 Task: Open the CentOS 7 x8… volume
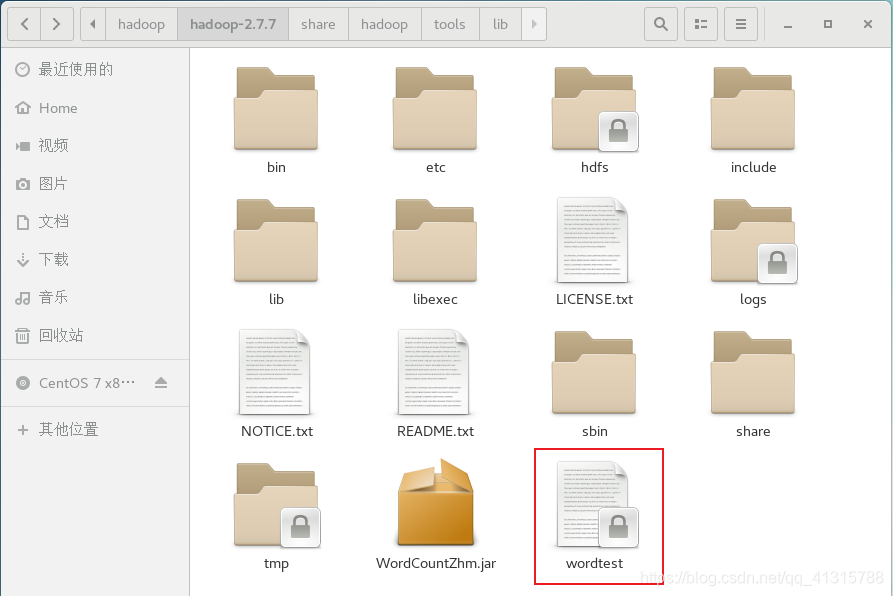(x=95, y=383)
